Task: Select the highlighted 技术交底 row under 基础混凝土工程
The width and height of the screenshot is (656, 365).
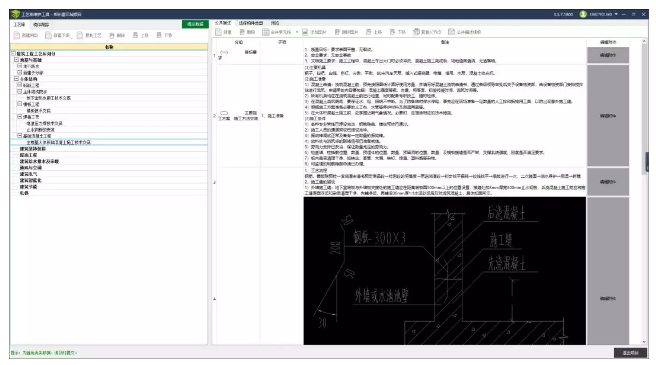Action: click(59, 142)
